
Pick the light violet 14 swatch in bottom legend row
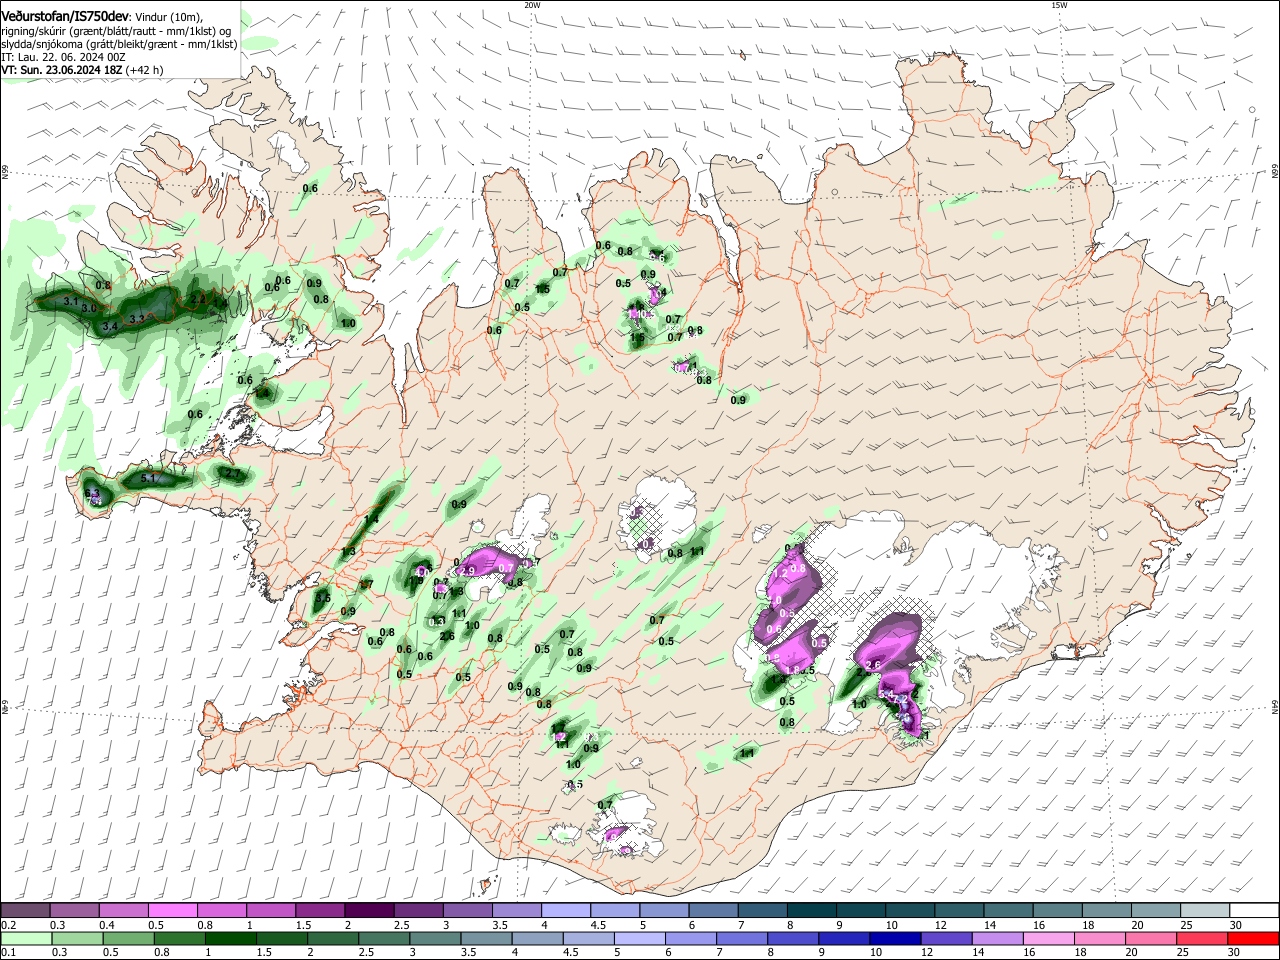point(997,938)
